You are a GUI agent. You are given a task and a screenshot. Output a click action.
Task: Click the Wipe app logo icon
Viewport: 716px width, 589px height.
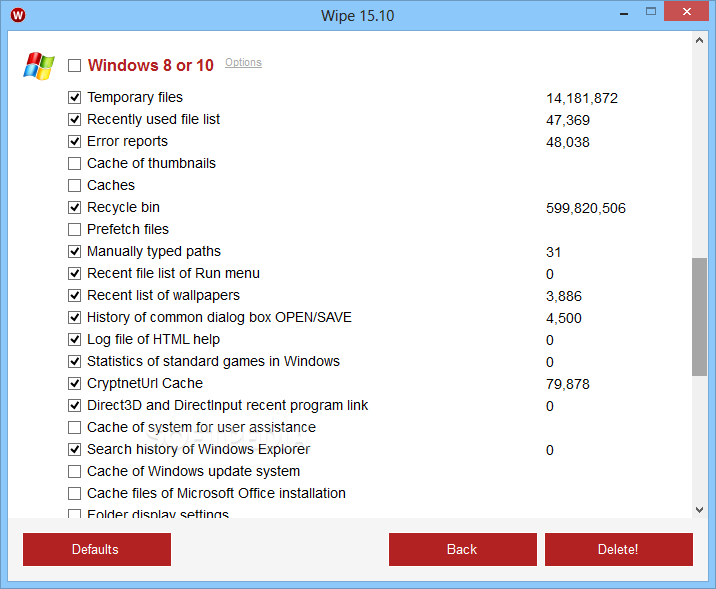coord(18,15)
